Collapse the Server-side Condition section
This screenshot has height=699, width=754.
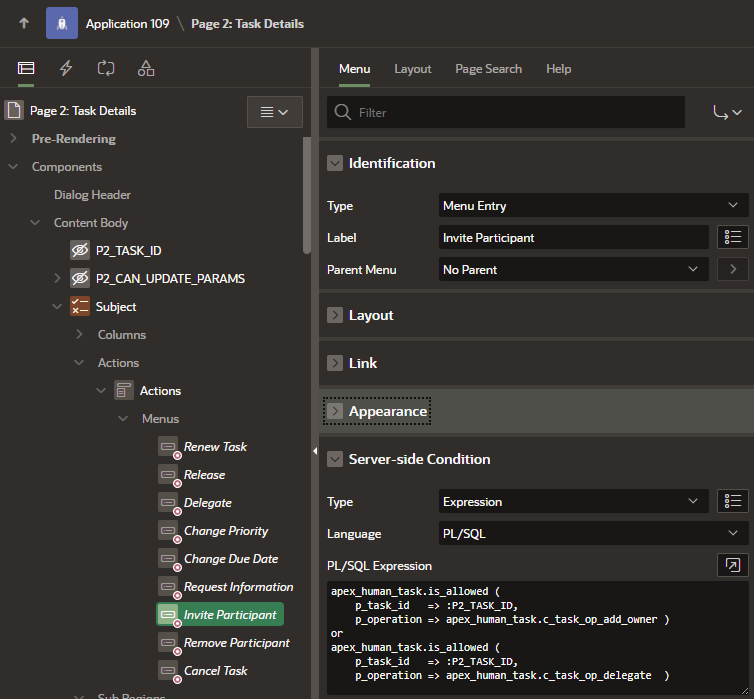[x=335, y=459]
